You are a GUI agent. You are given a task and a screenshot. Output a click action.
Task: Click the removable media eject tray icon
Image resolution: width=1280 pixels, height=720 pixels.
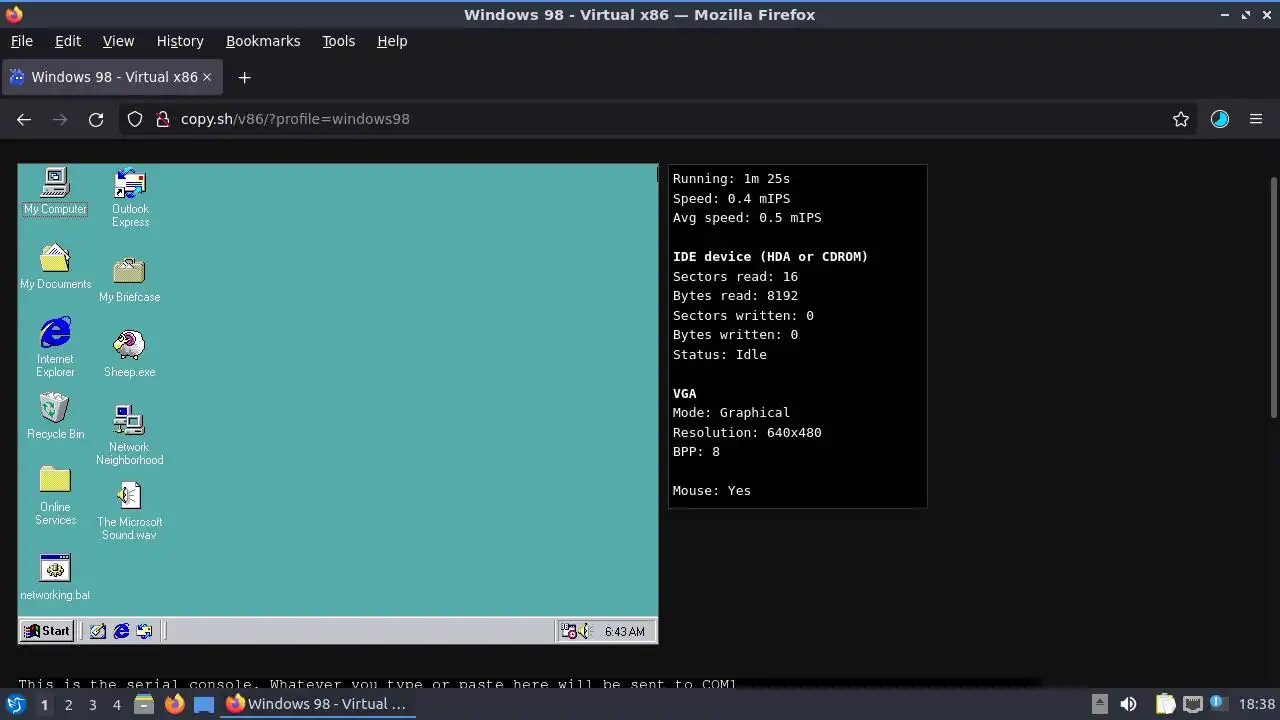1099,704
